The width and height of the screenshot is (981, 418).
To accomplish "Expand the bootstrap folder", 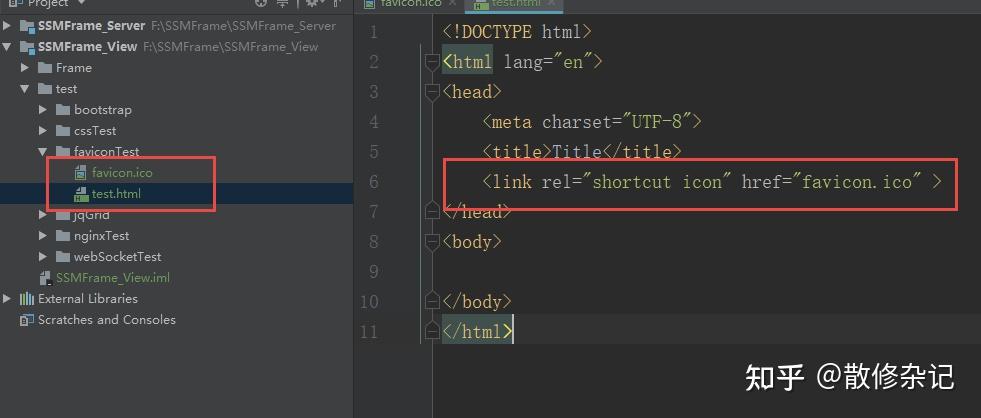I will 43,110.
